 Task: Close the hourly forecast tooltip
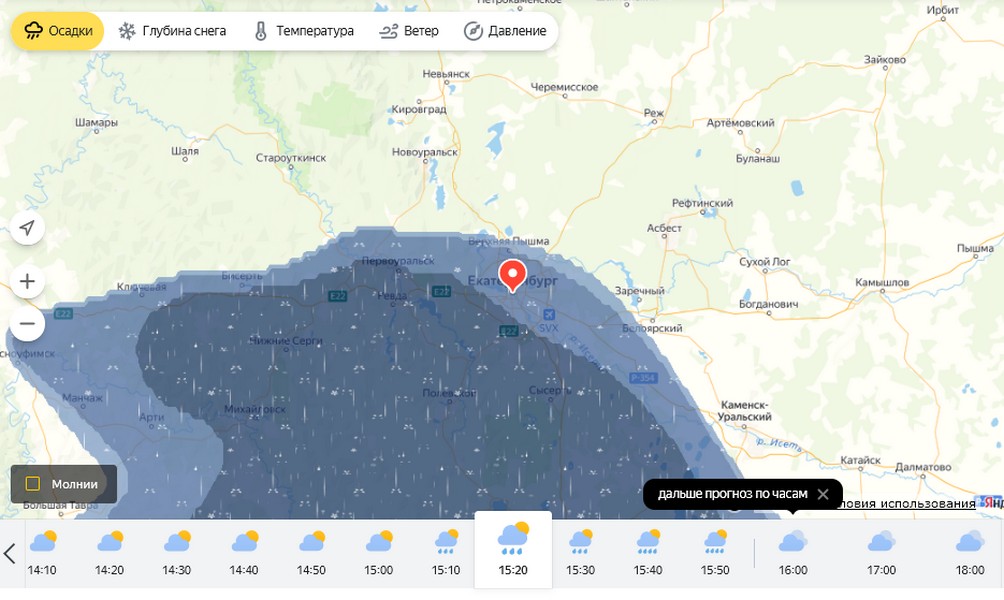click(x=822, y=494)
